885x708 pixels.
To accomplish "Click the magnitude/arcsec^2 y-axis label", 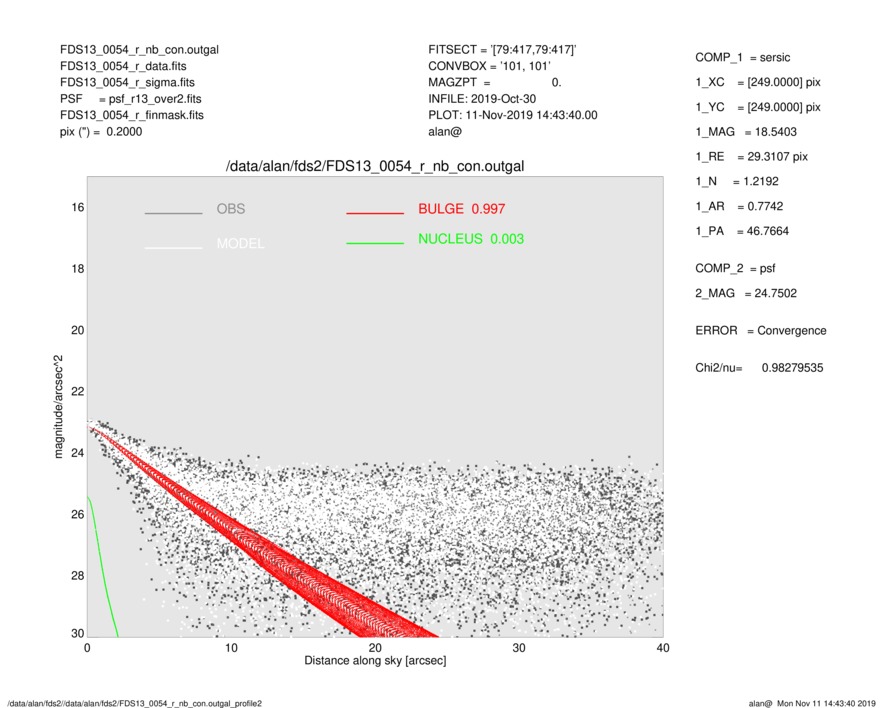I will tap(59, 407).
